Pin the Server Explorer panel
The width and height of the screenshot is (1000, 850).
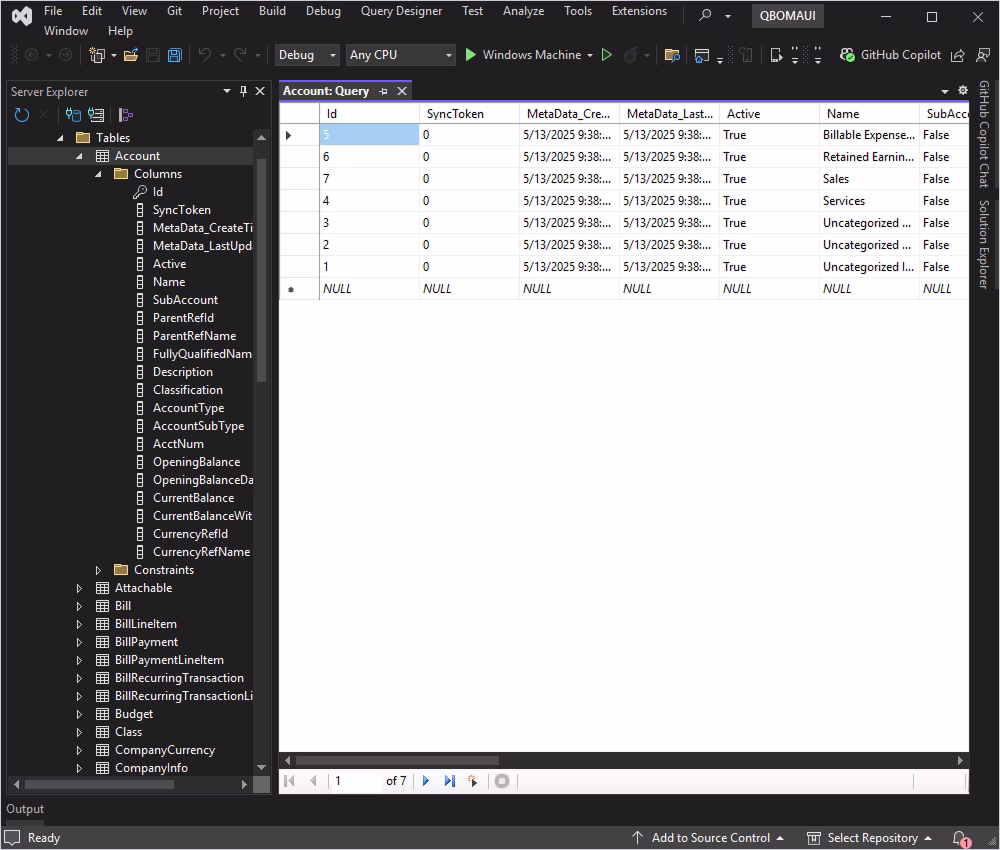244,91
